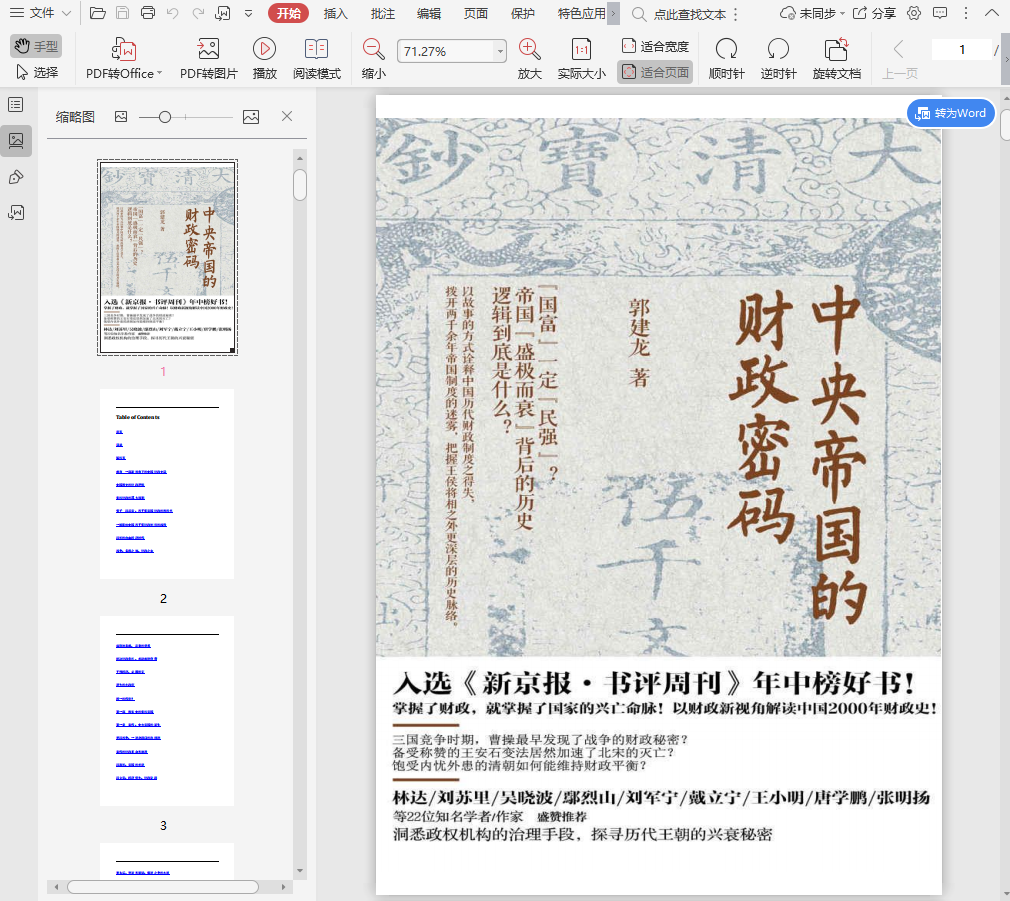Select the 手型 hand tool
1010x901 pixels.
[36, 46]
